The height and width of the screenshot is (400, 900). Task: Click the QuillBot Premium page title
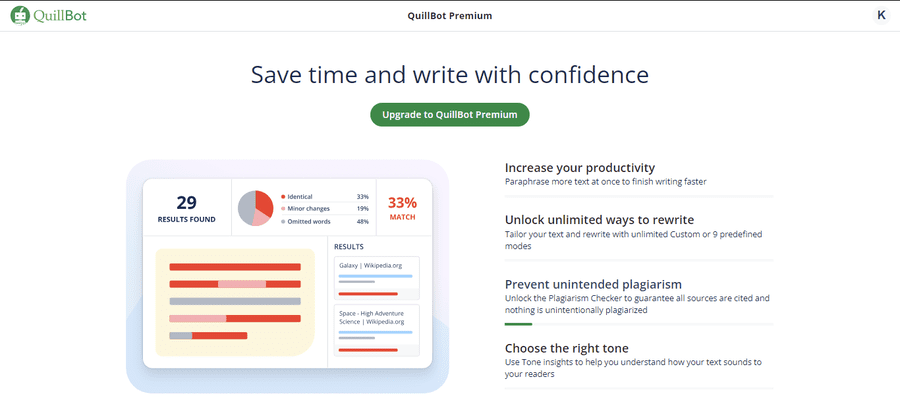pyautogui.click(x=450, y=16)
